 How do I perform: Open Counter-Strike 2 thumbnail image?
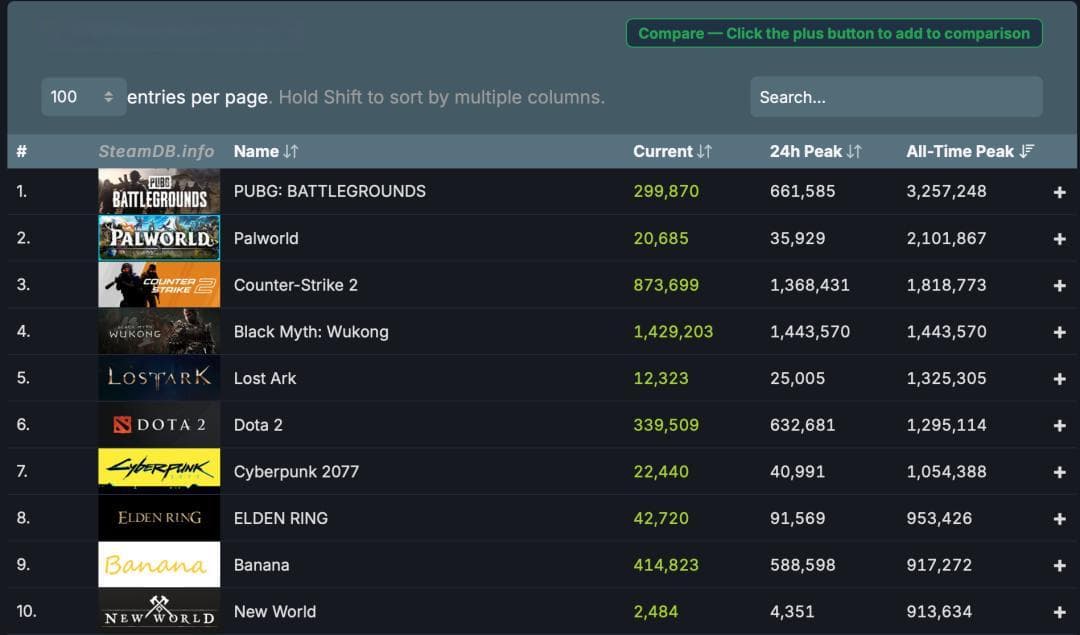(x=159, y=284)
